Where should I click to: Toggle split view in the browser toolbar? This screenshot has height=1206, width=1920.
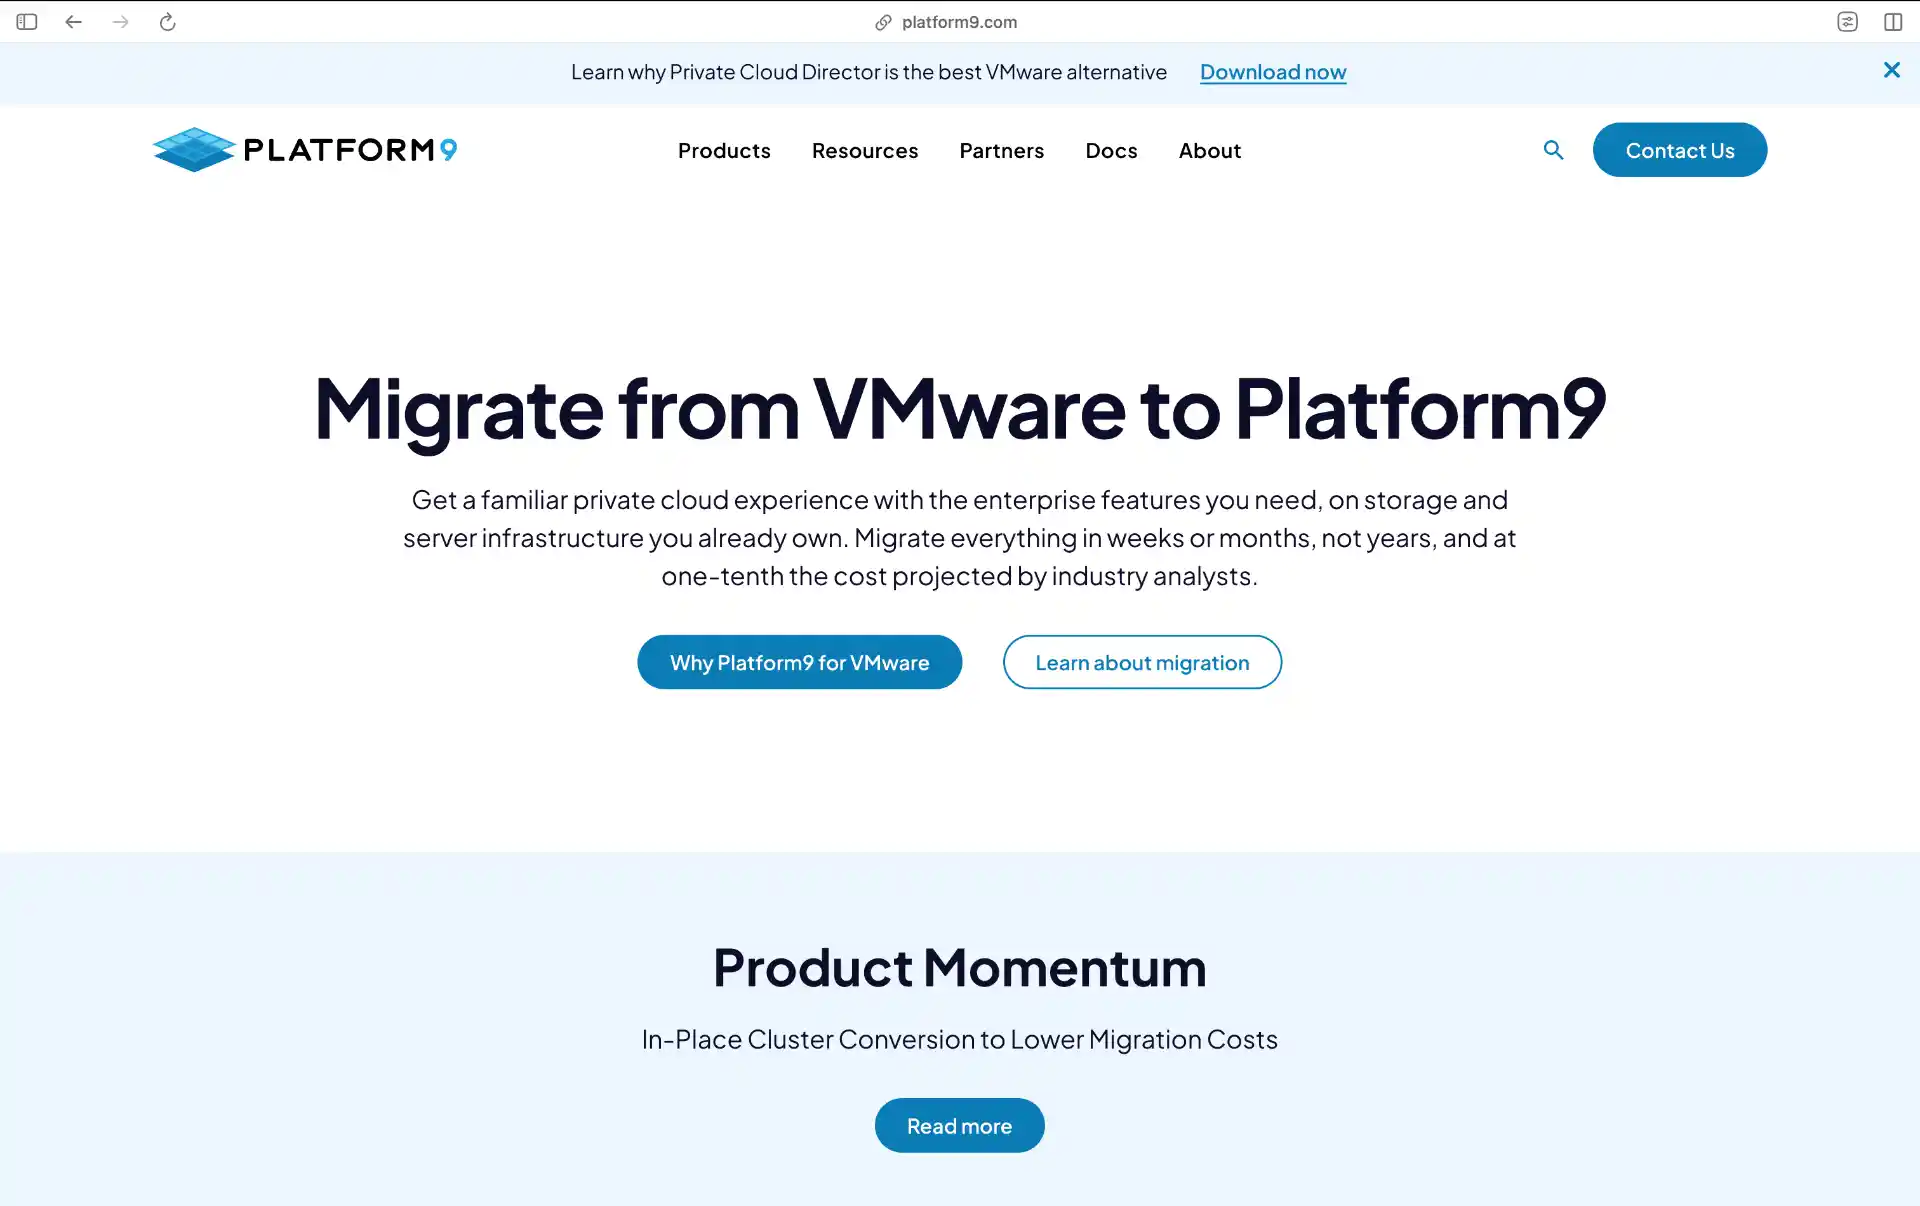1894,21
